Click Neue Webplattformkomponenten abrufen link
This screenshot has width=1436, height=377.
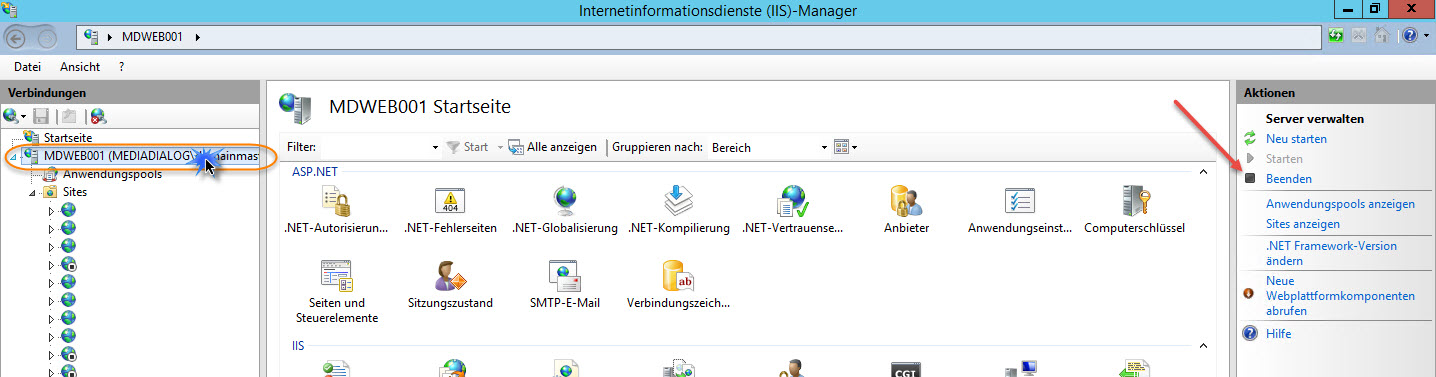pos(1340,296)
